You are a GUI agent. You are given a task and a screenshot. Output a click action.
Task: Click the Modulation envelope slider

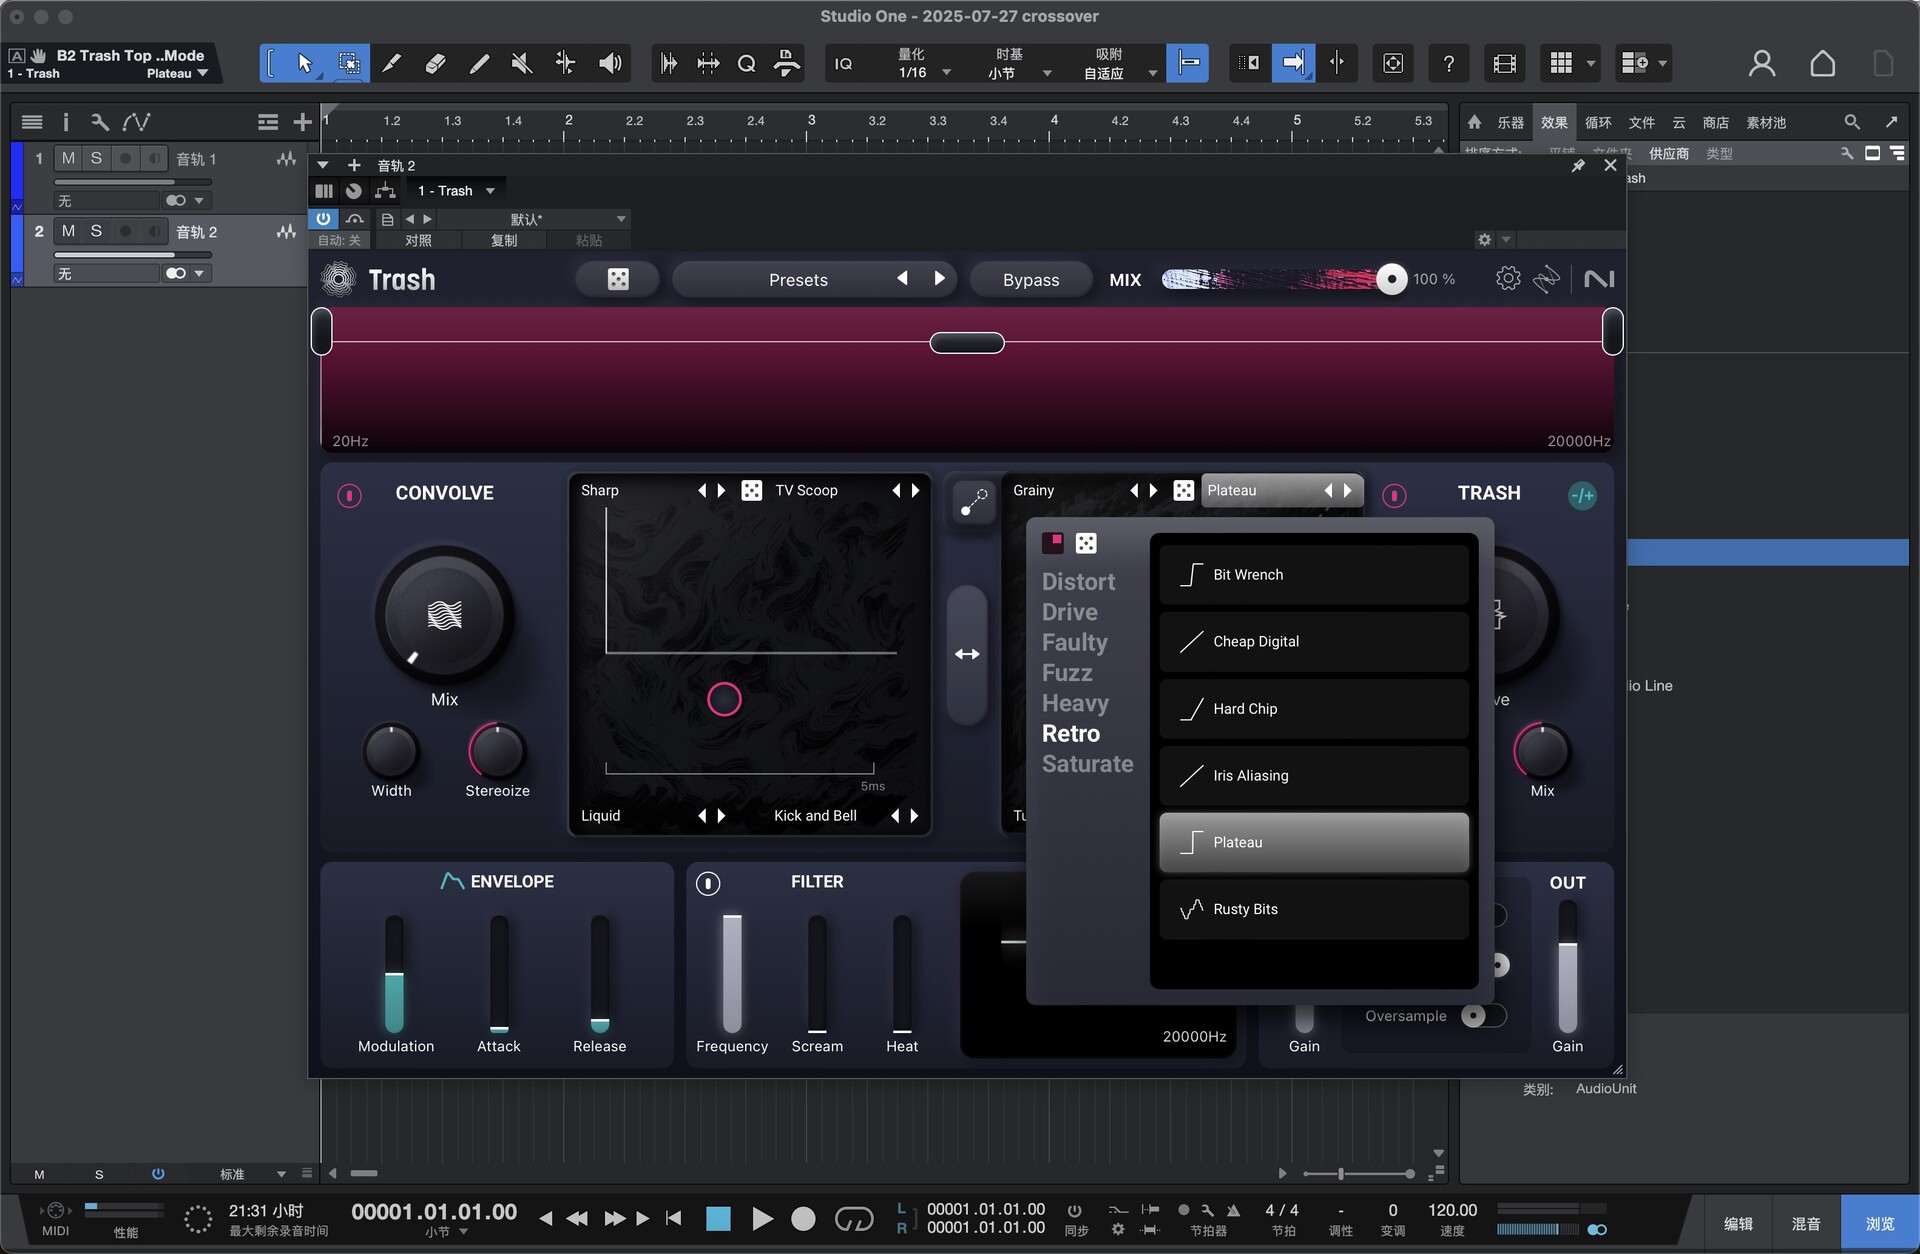click(395, 974)
